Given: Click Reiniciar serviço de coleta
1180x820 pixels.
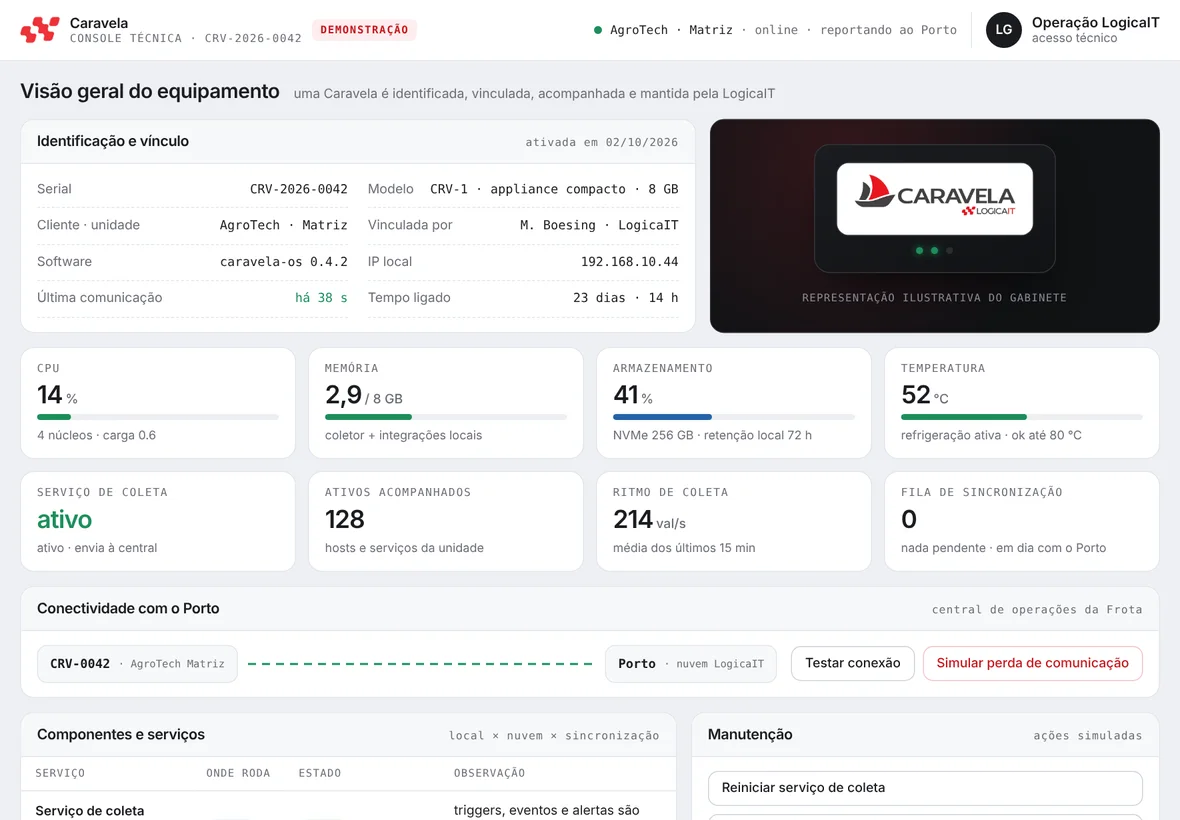Looking at the screenshot, I should click(925, 788).
